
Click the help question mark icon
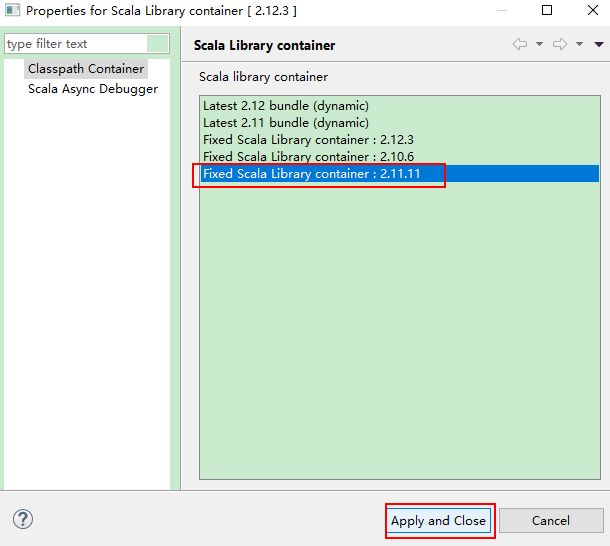pos(23,519)
